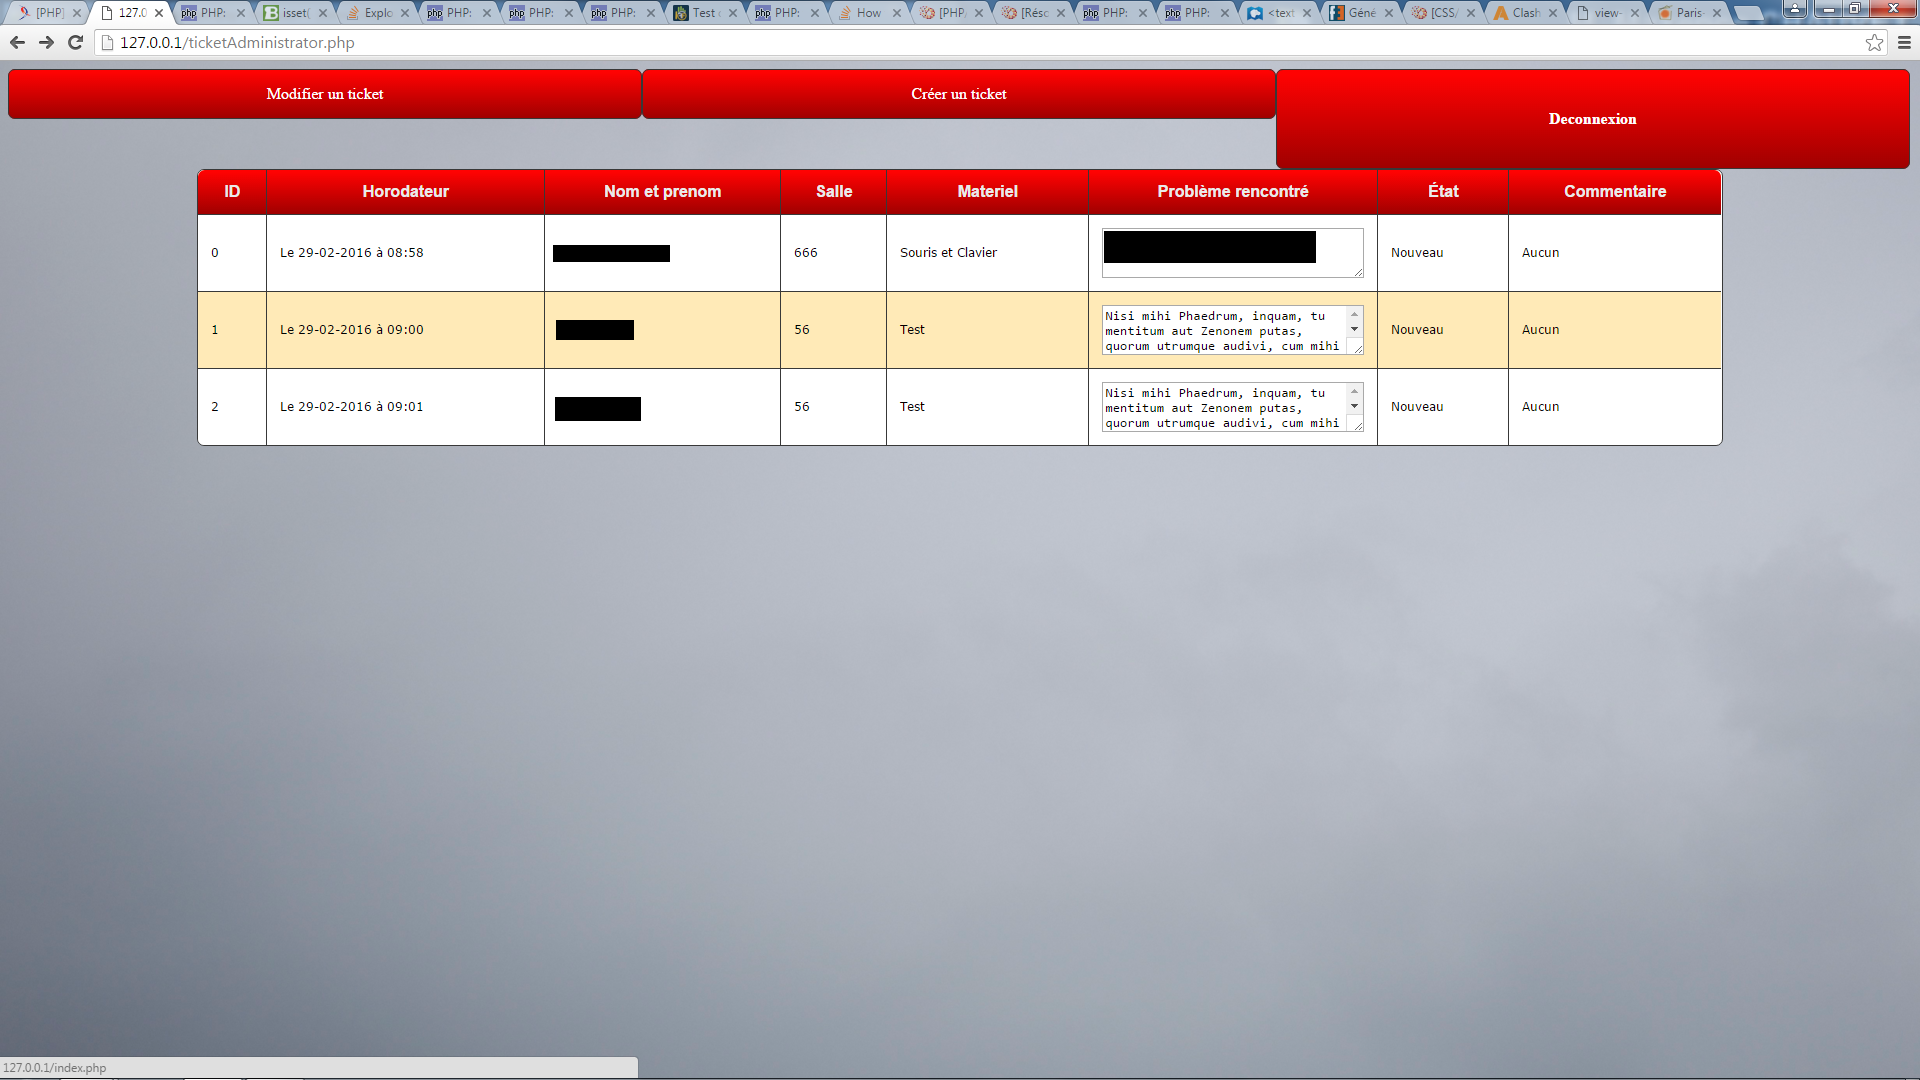Switch to the 'Paris' tab

click(1687, 13)
